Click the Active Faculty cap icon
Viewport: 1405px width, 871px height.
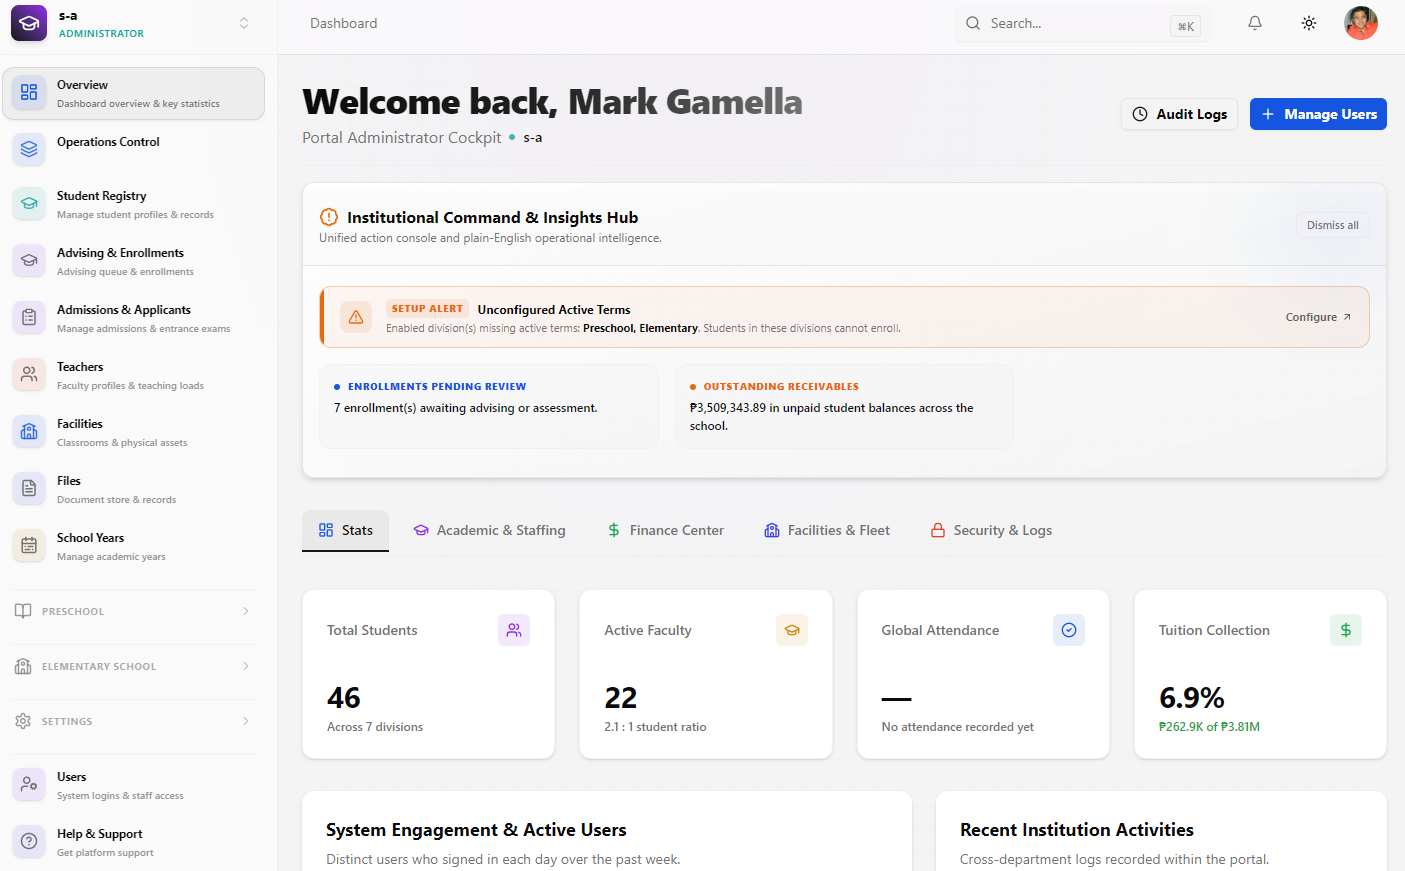pos(792,630)
